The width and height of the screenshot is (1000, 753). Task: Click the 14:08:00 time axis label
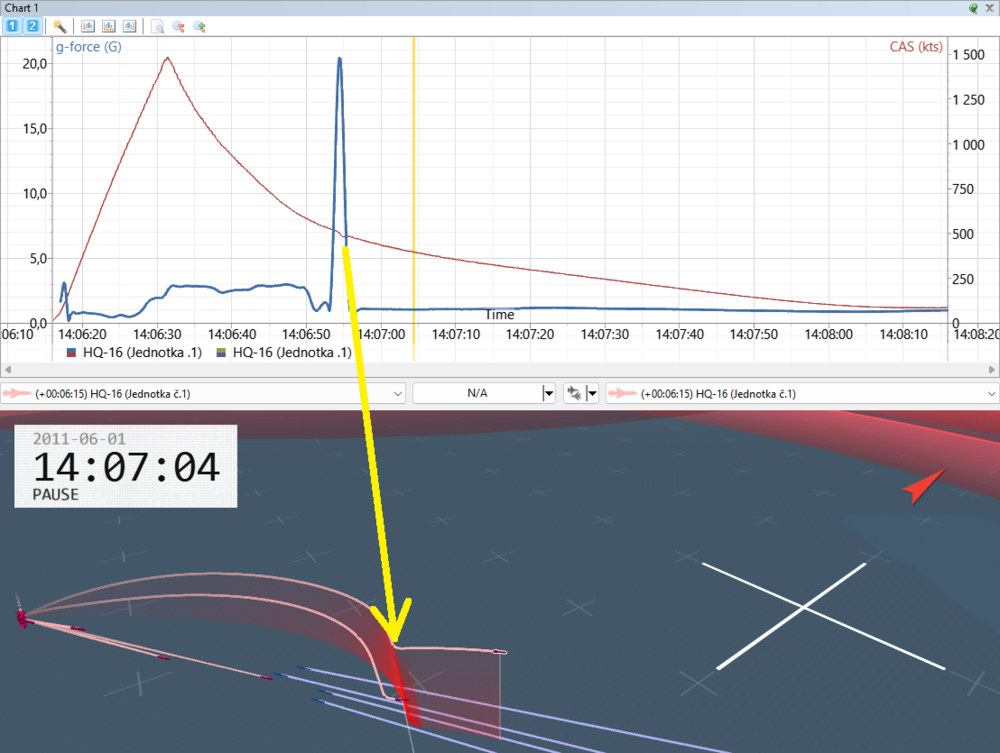[x=828, y=334]
